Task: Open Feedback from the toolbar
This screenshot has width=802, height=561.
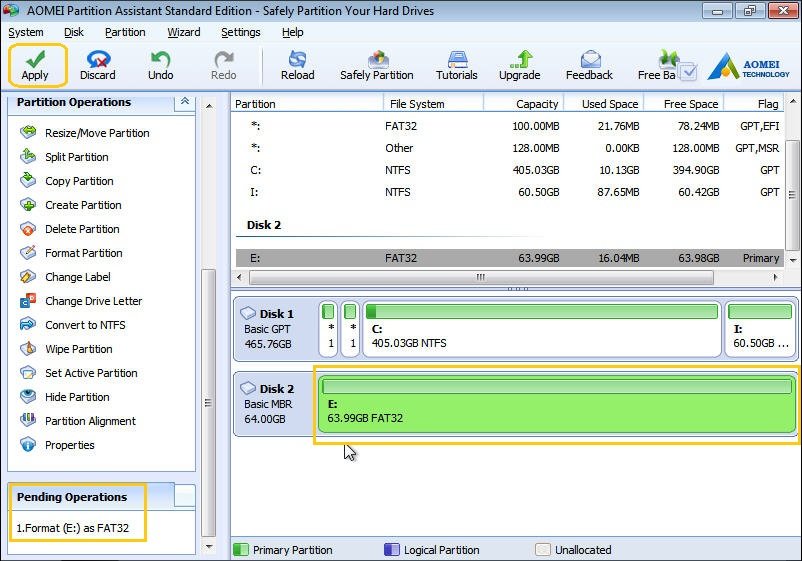Action: click(589, 65)
